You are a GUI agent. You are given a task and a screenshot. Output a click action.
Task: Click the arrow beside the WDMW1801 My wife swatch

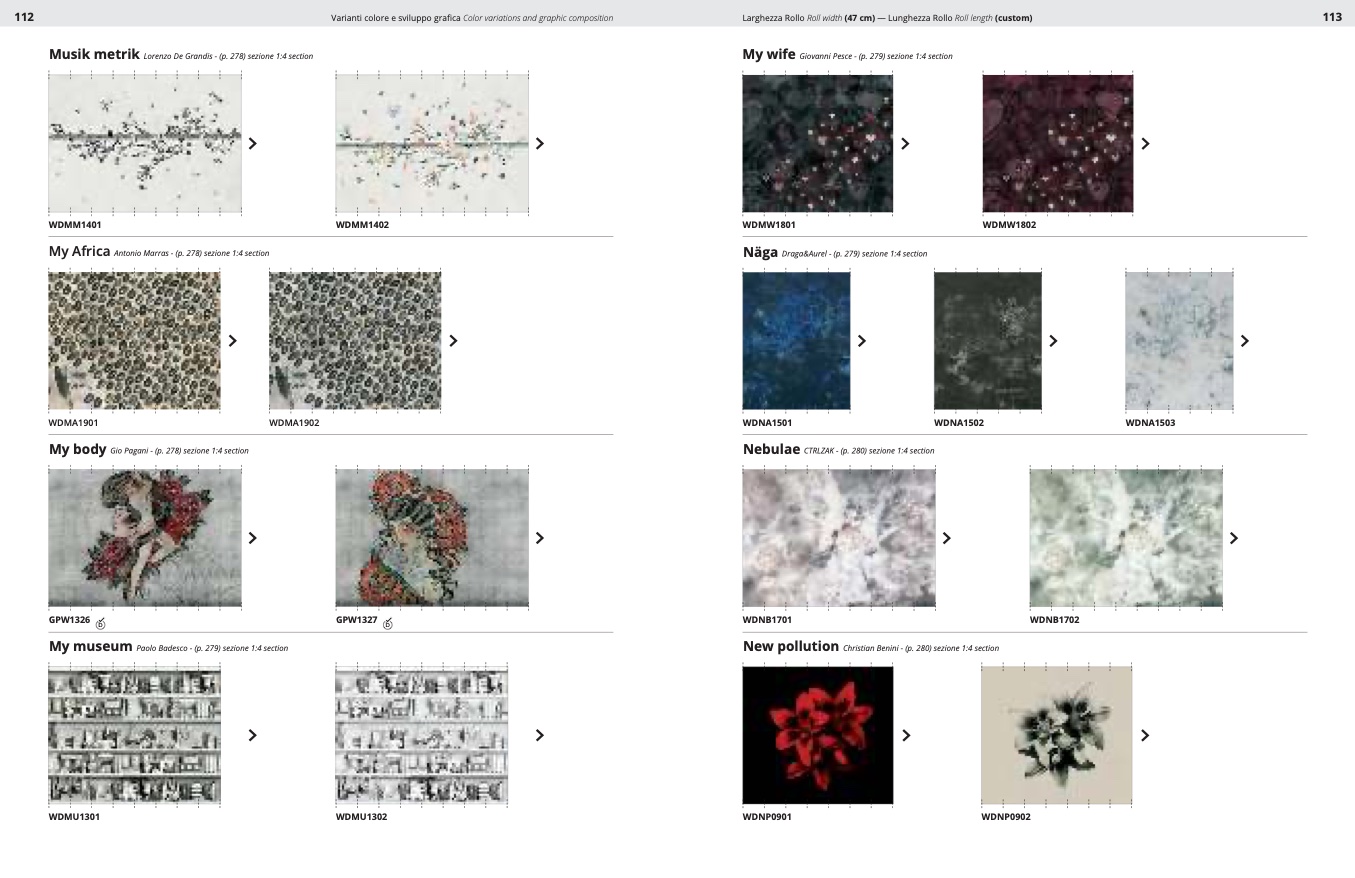click(905, 143)
